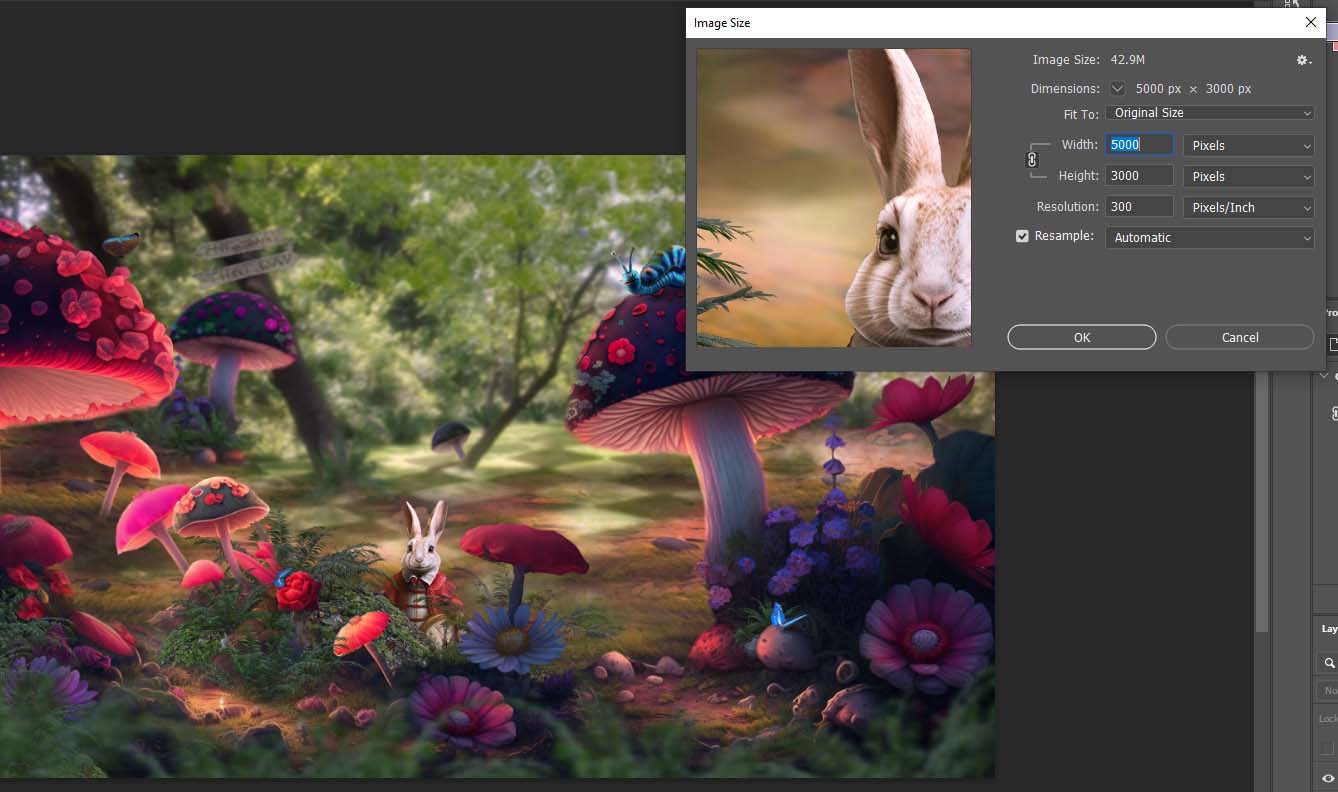Open the Height units dropdown
Screen dimensions: 1338x792
tap(1248, 177)
